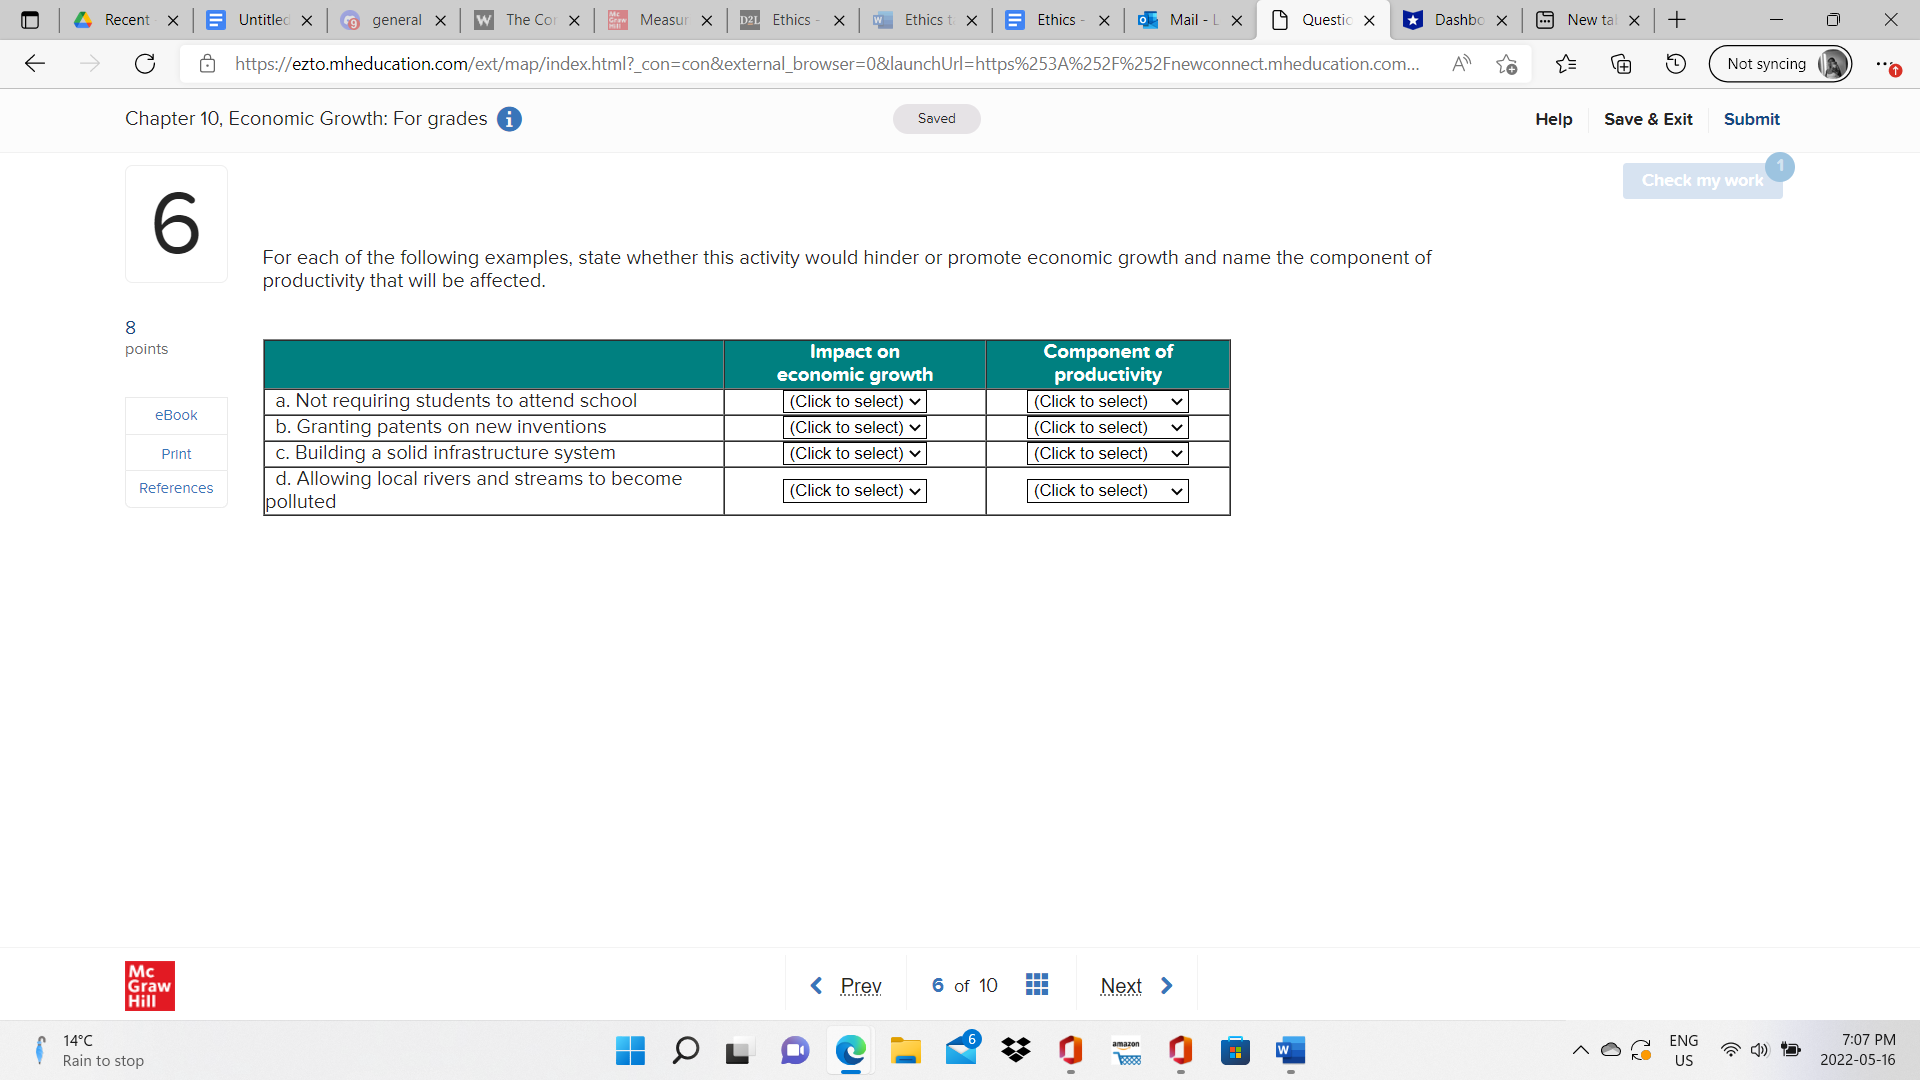Viewport: 1920px width, 1080px height.
Task: Switch to the Dashboard browser tab
Action: coord(1446,20)
